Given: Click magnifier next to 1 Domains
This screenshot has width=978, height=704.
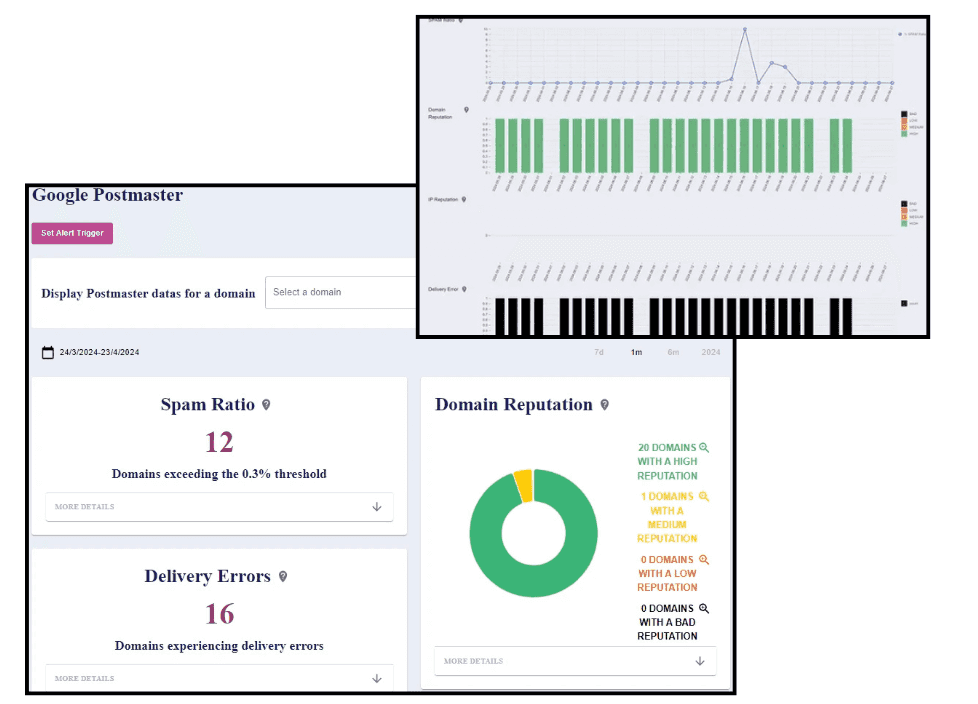Looking at the screenshot, I should (704, 496).
